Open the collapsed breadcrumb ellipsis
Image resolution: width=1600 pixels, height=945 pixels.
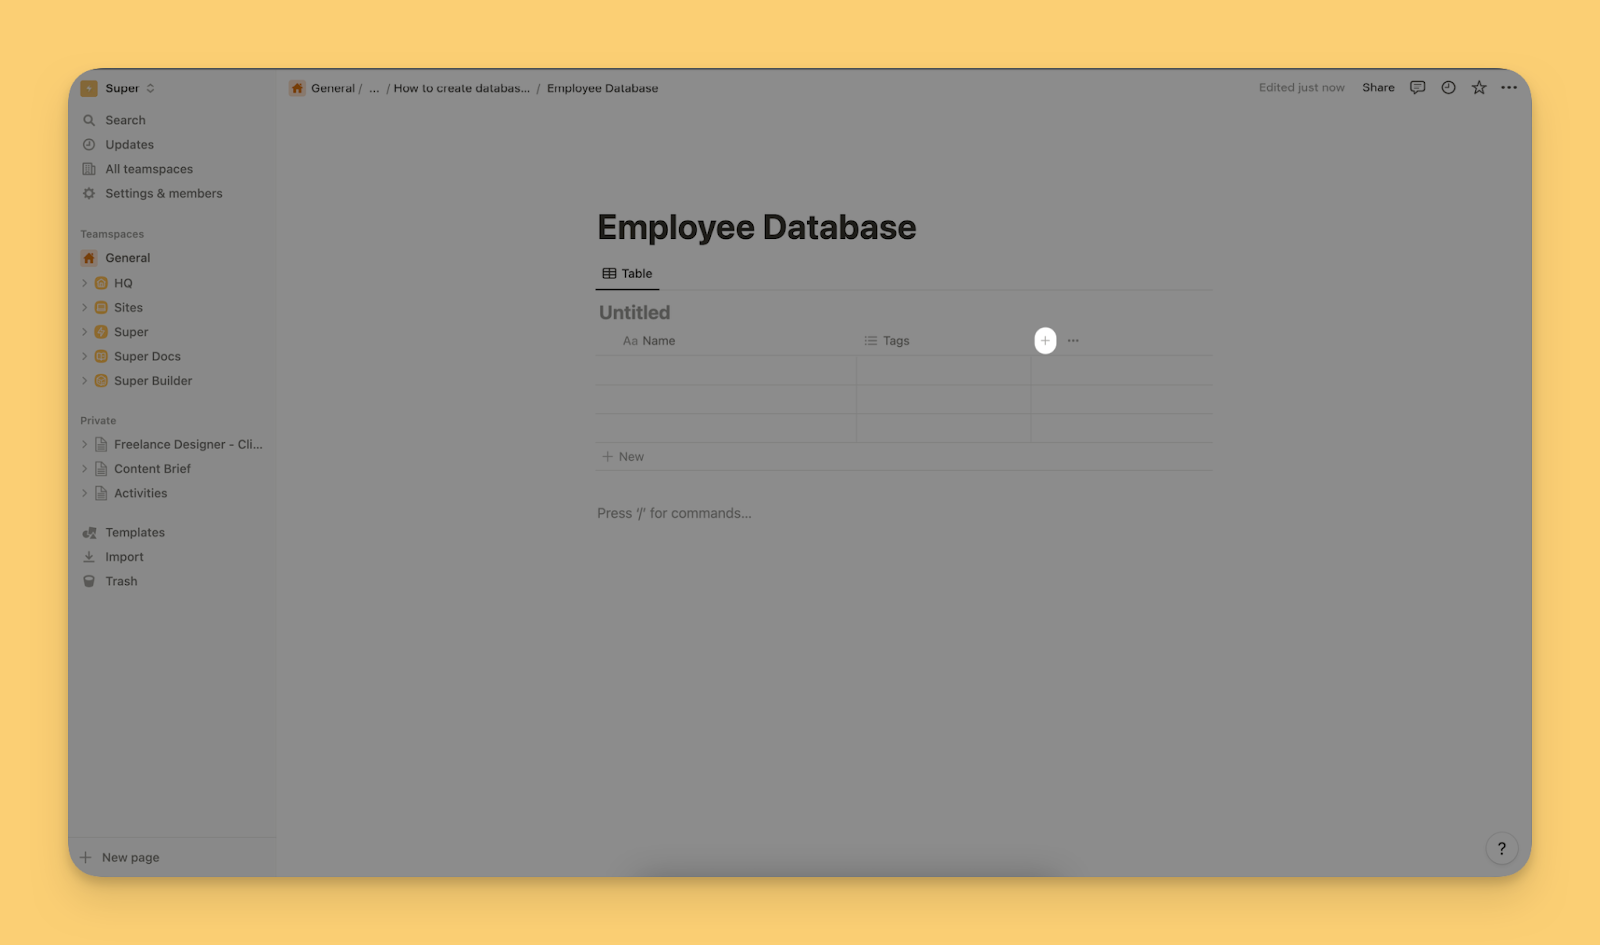click(374, 88)
